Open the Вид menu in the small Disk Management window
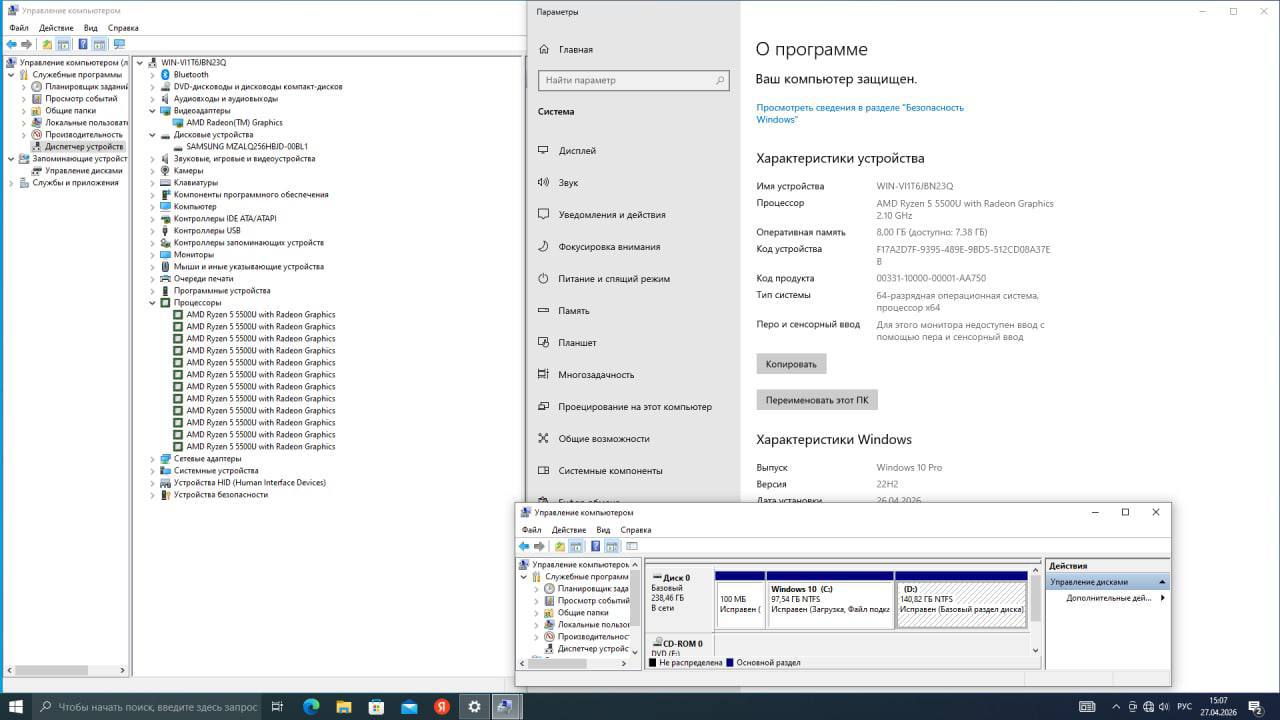The height and width of the screenshot is (720, 1280). point(603,530)
